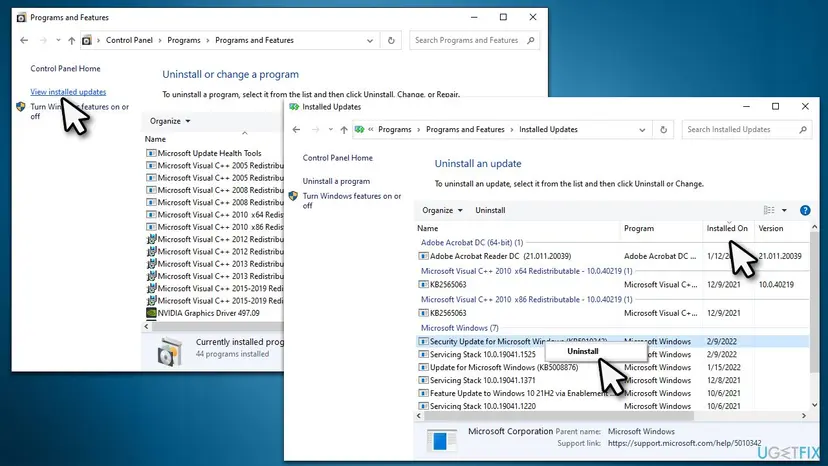Open Organize menu in Programs and Features
The image size is (828, 466).
point(170,121)
